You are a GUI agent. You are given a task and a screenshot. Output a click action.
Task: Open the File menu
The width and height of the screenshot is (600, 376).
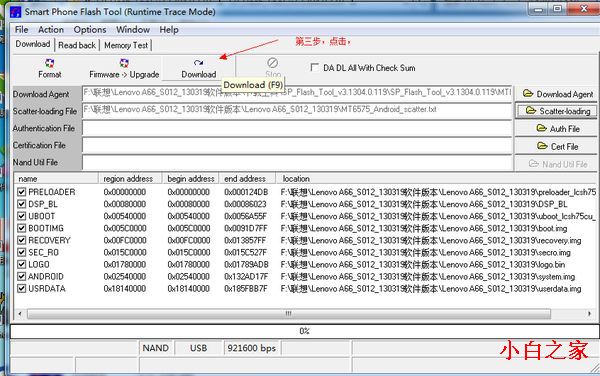[21, 29]
